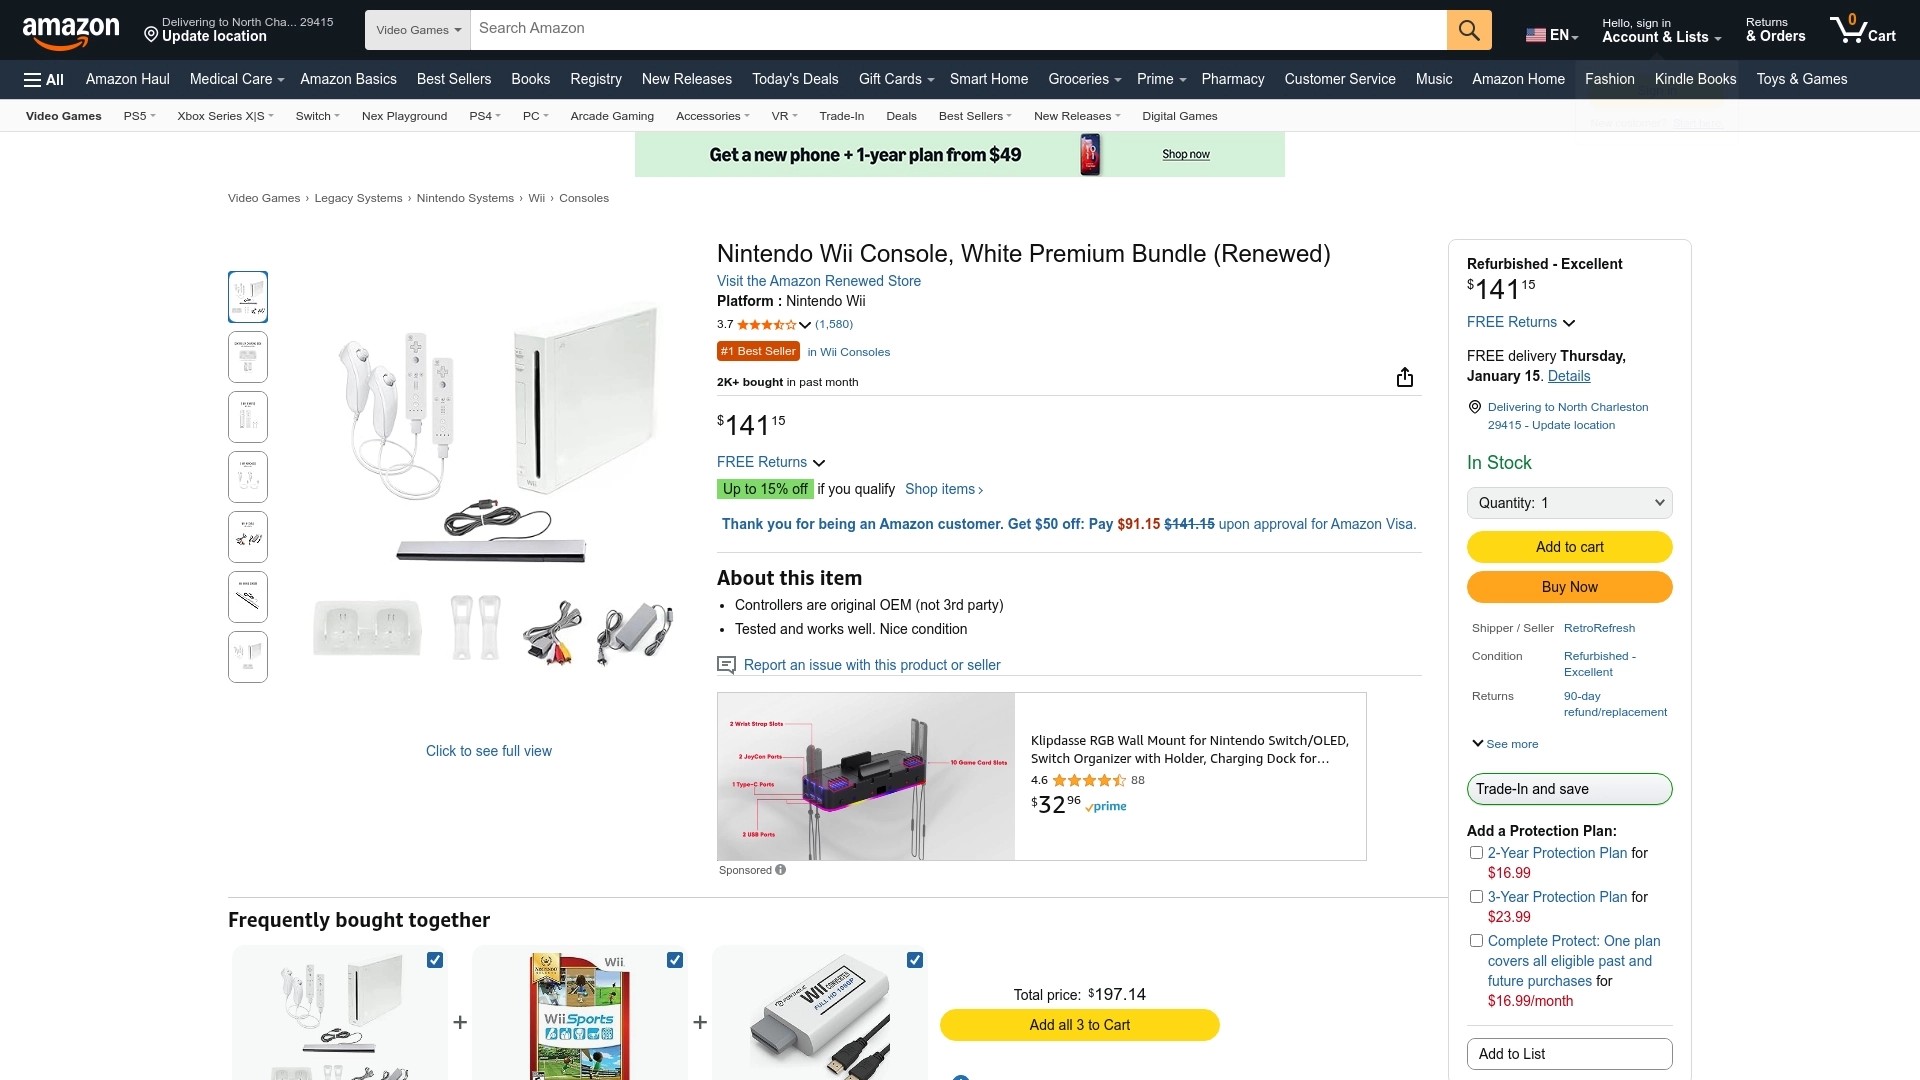Uncheck the Wii Sports bundle item checkbox

tap(675, 960)
